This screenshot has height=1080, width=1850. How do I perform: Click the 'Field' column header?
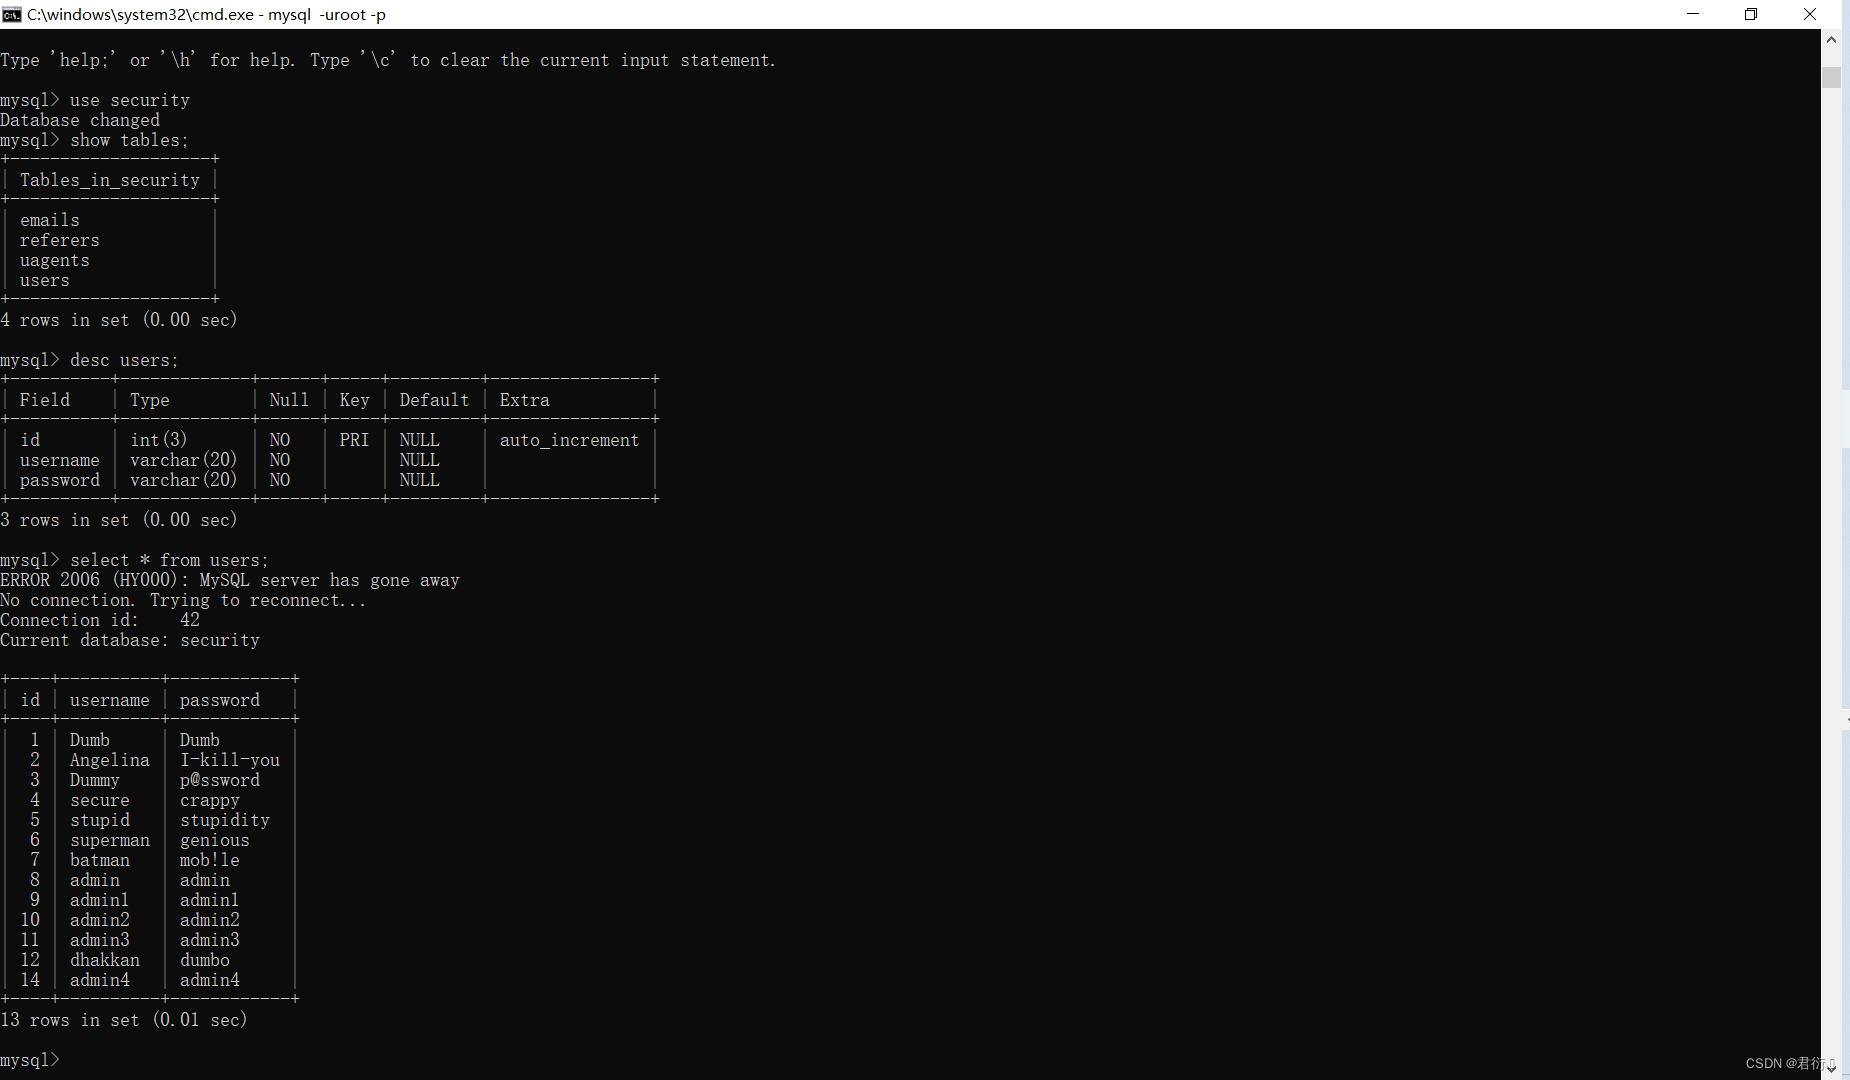(x=45, y=400)
